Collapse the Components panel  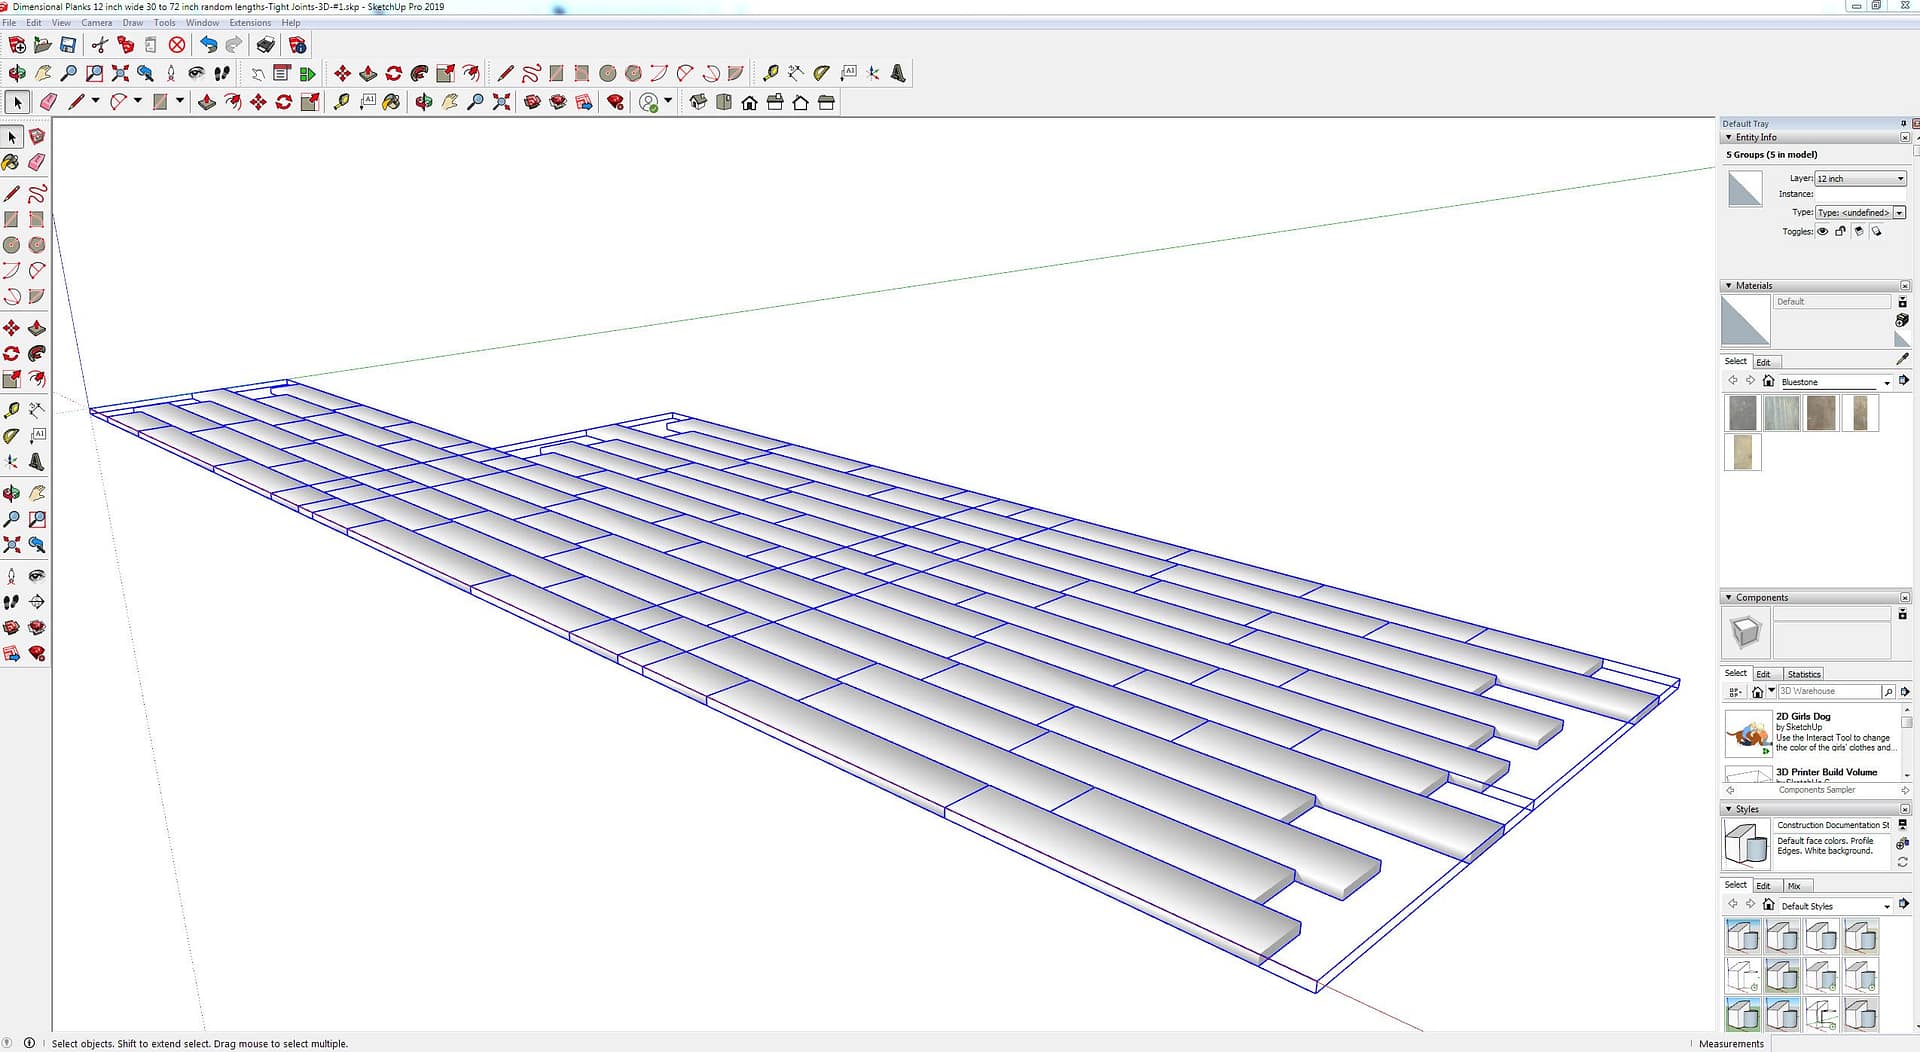tap(1729, 598)
